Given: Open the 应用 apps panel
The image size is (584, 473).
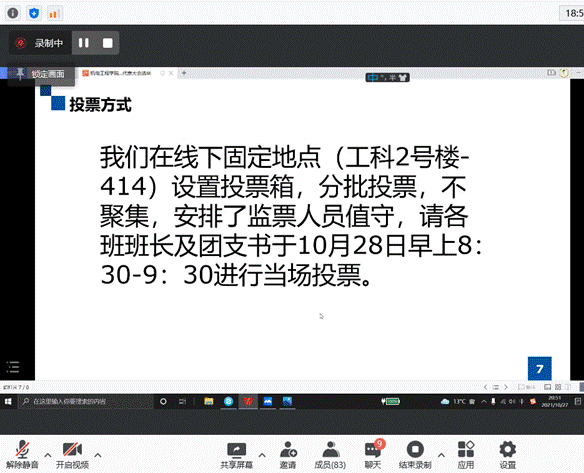Looking at the screenshot, I should click(466, 454).
